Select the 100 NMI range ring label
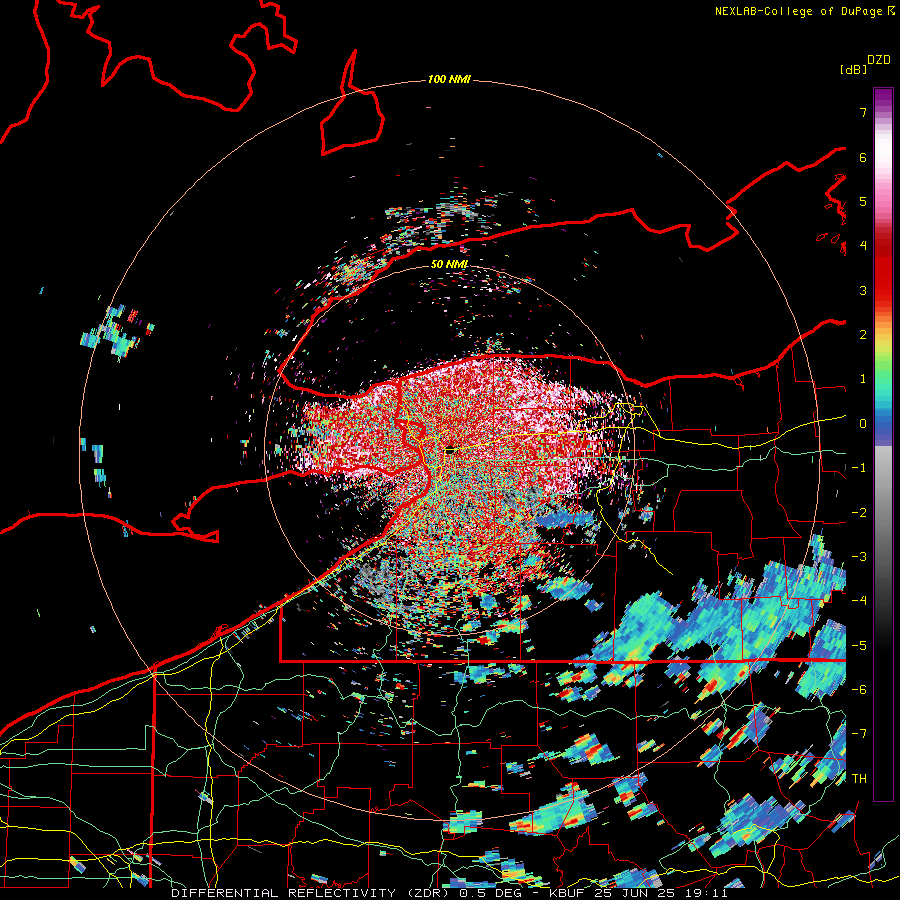 click(449, 79)
